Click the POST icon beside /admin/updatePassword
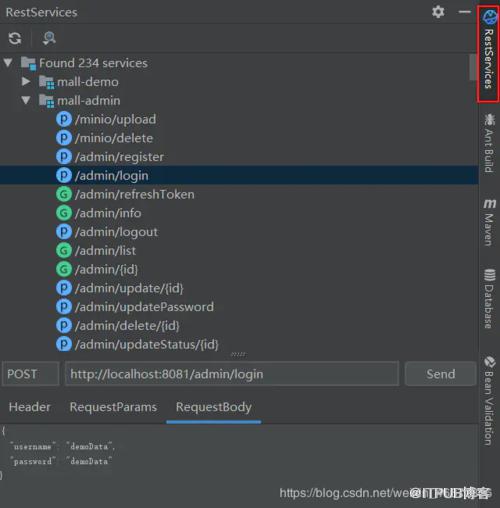Screen dimensions: 500x508 (64, 307)
